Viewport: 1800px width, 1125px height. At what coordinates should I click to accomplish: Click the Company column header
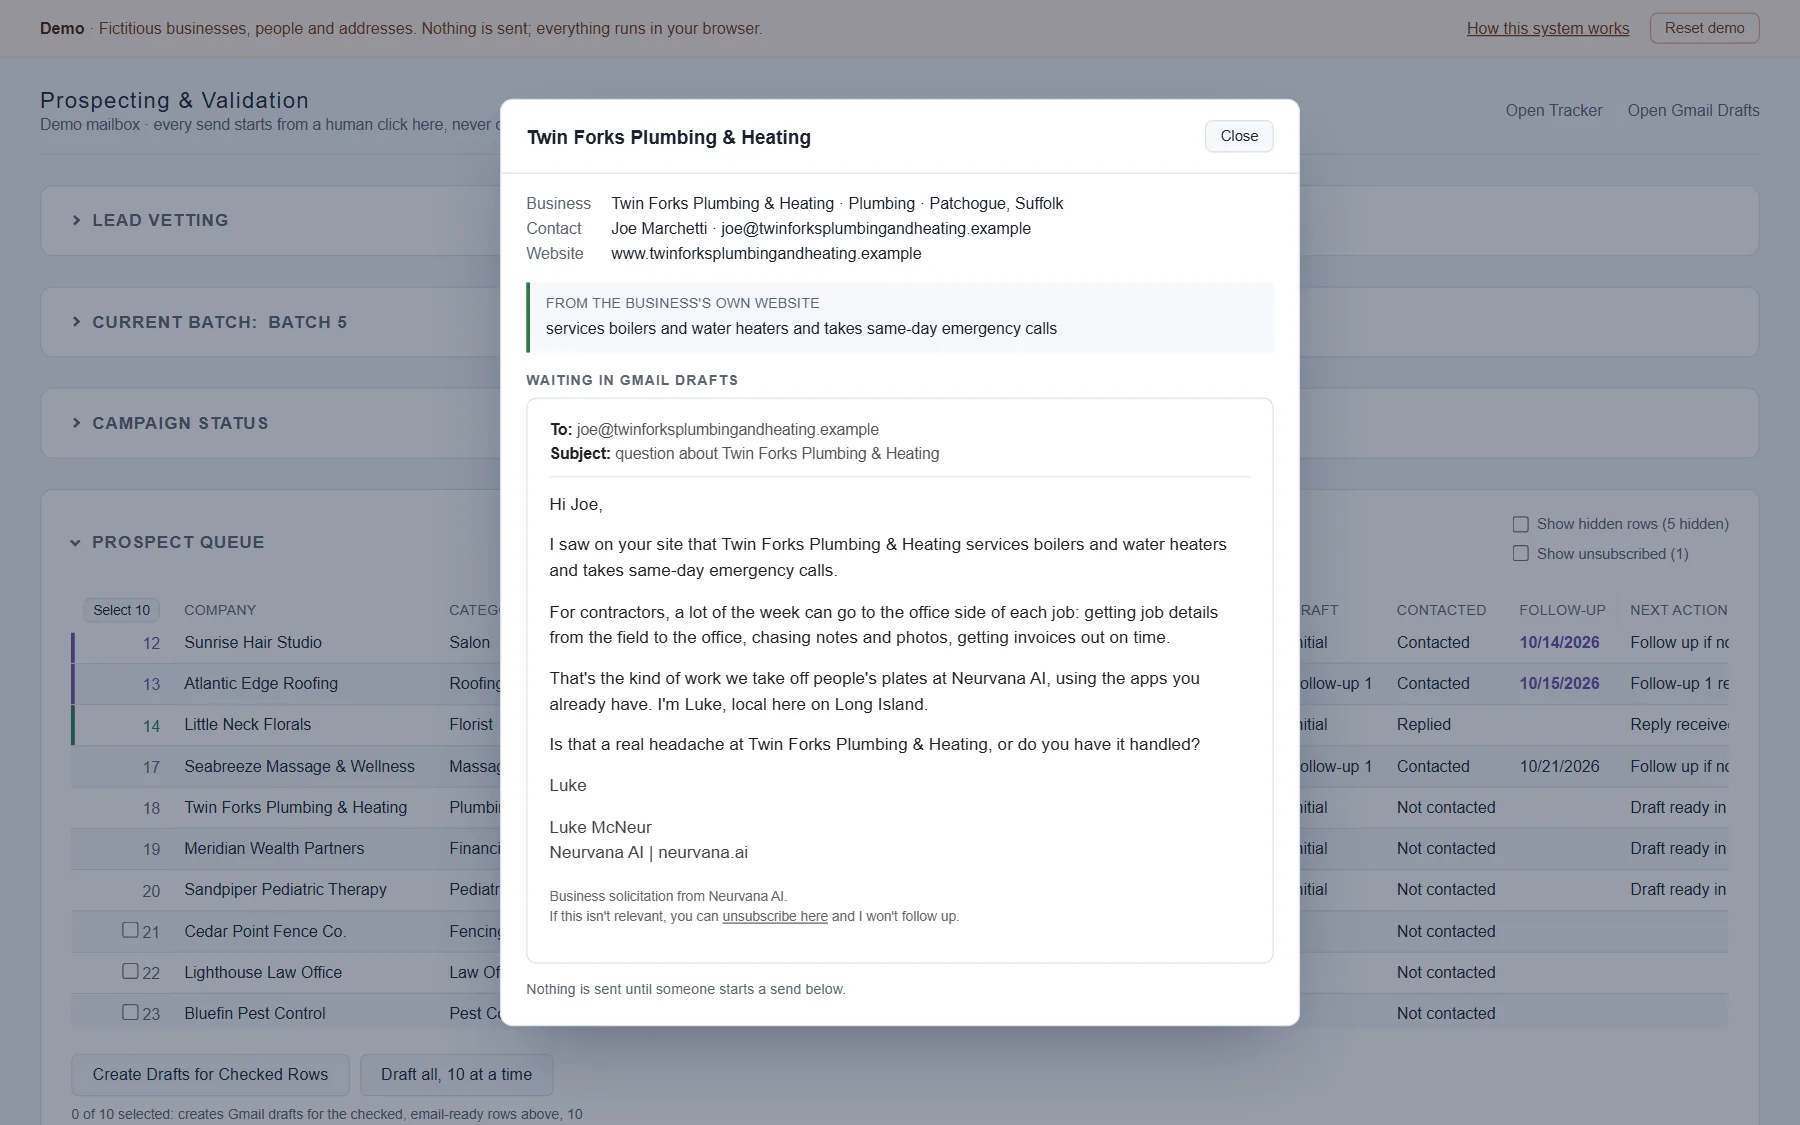point(220,610)
